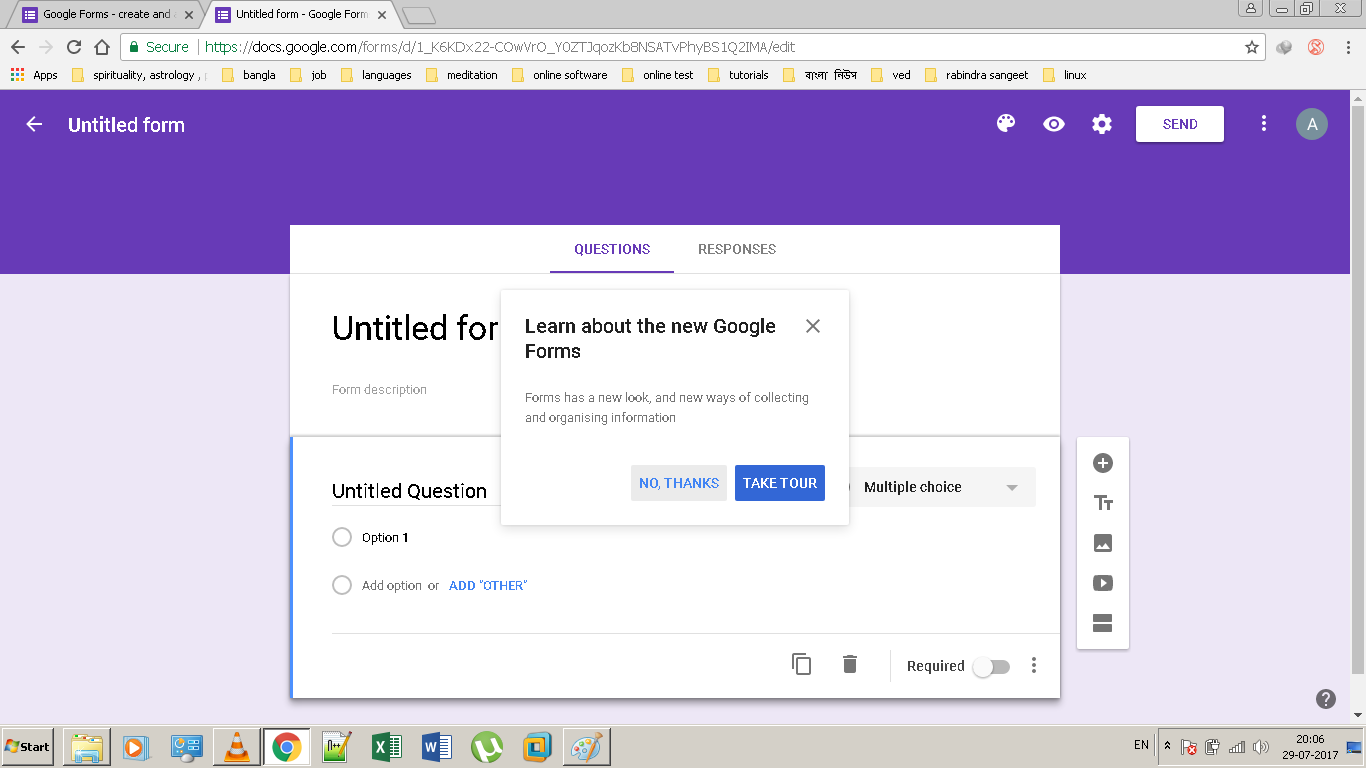Image resolution: width=1366 pixels, height=768 pixels.
Task: Launch Excel from the taskbar
Action: [386, 747]
